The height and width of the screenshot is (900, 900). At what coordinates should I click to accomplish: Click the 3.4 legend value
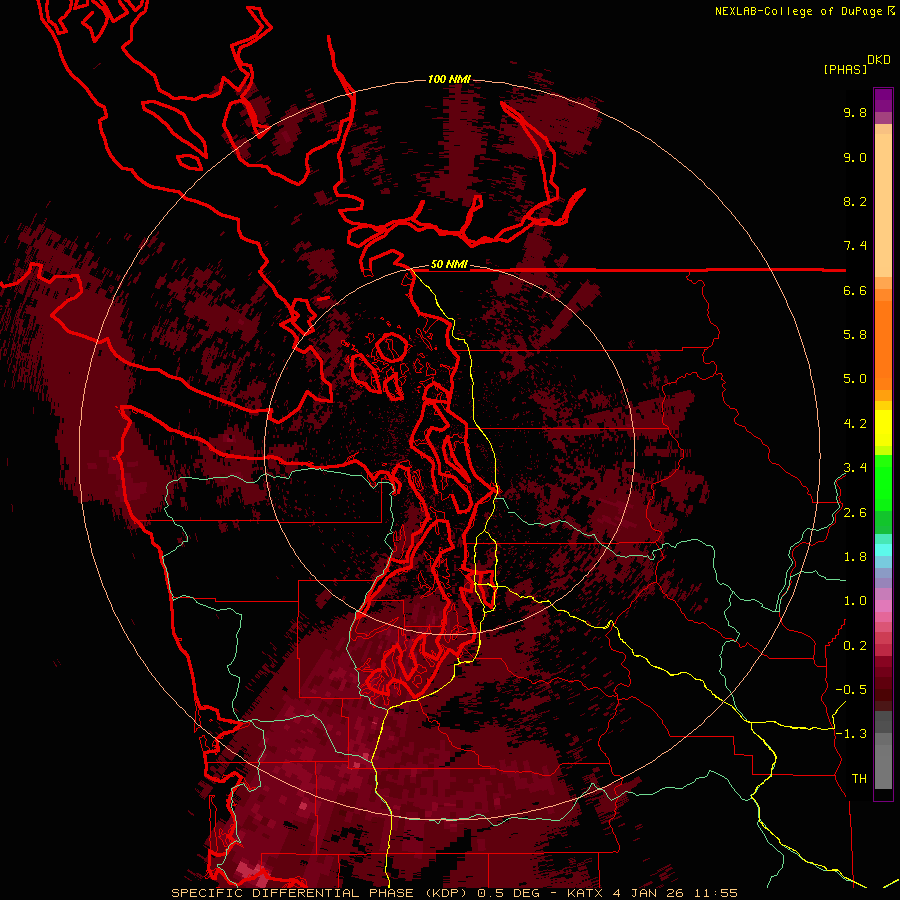tap(855, 468)
